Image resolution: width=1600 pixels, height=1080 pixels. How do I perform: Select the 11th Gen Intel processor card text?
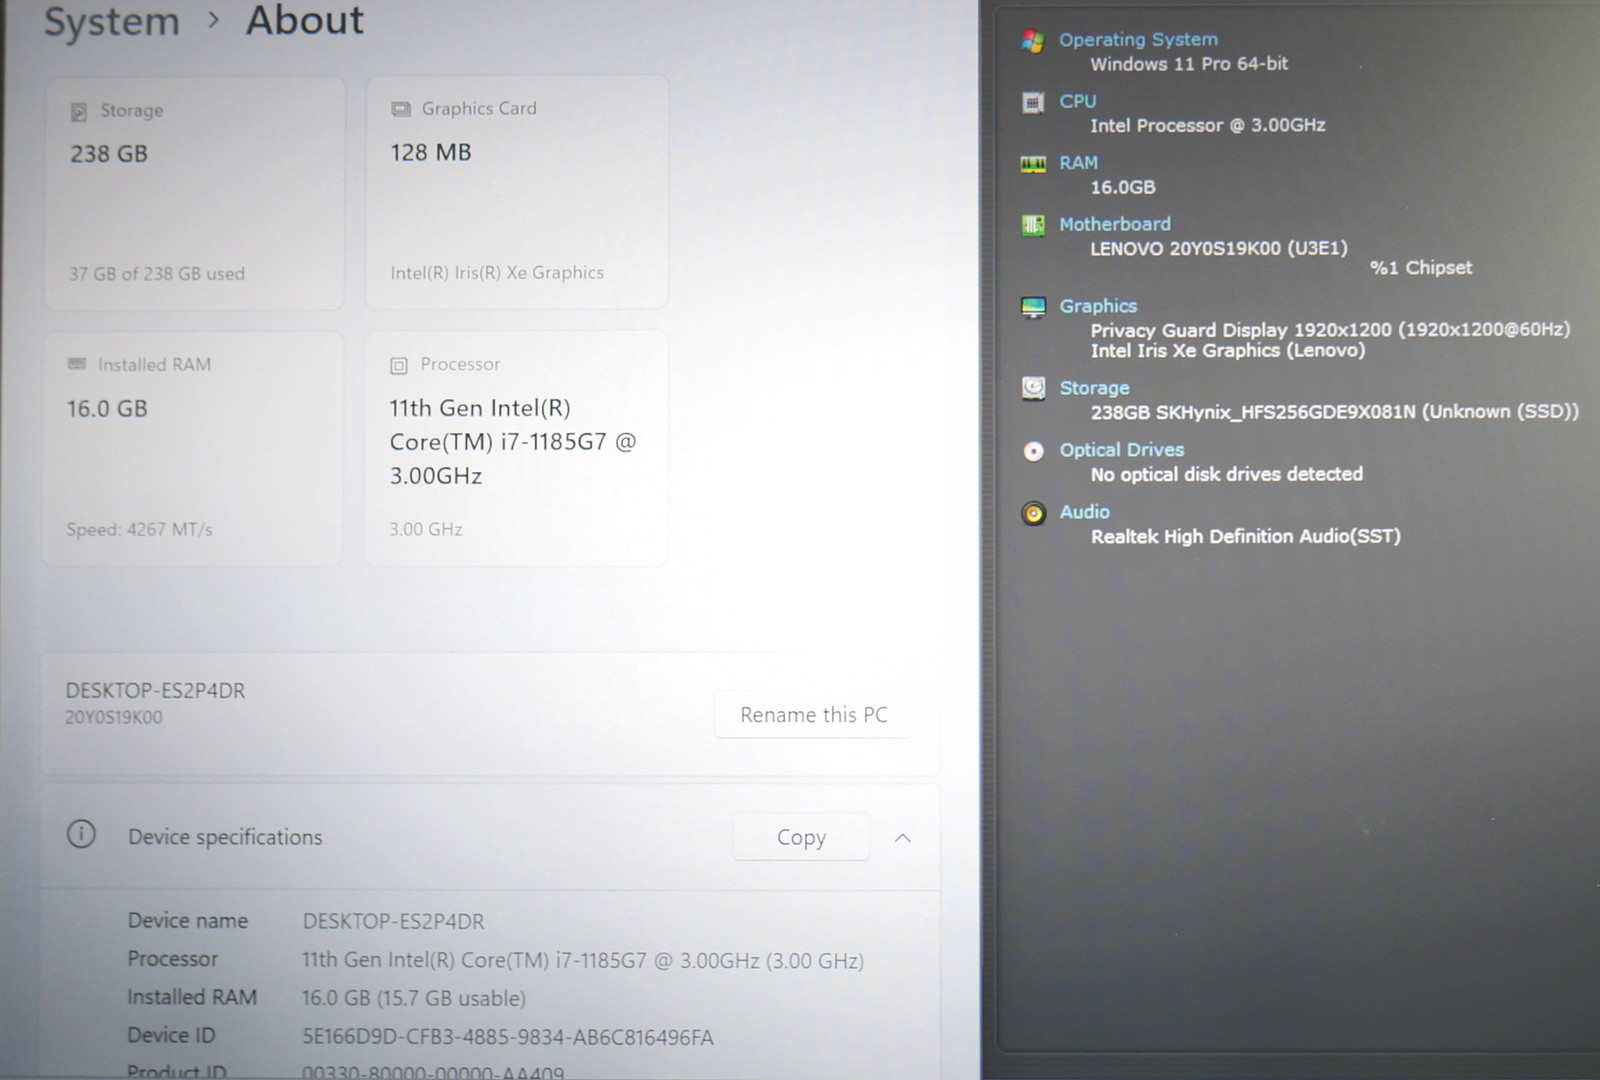click(512, 442)
